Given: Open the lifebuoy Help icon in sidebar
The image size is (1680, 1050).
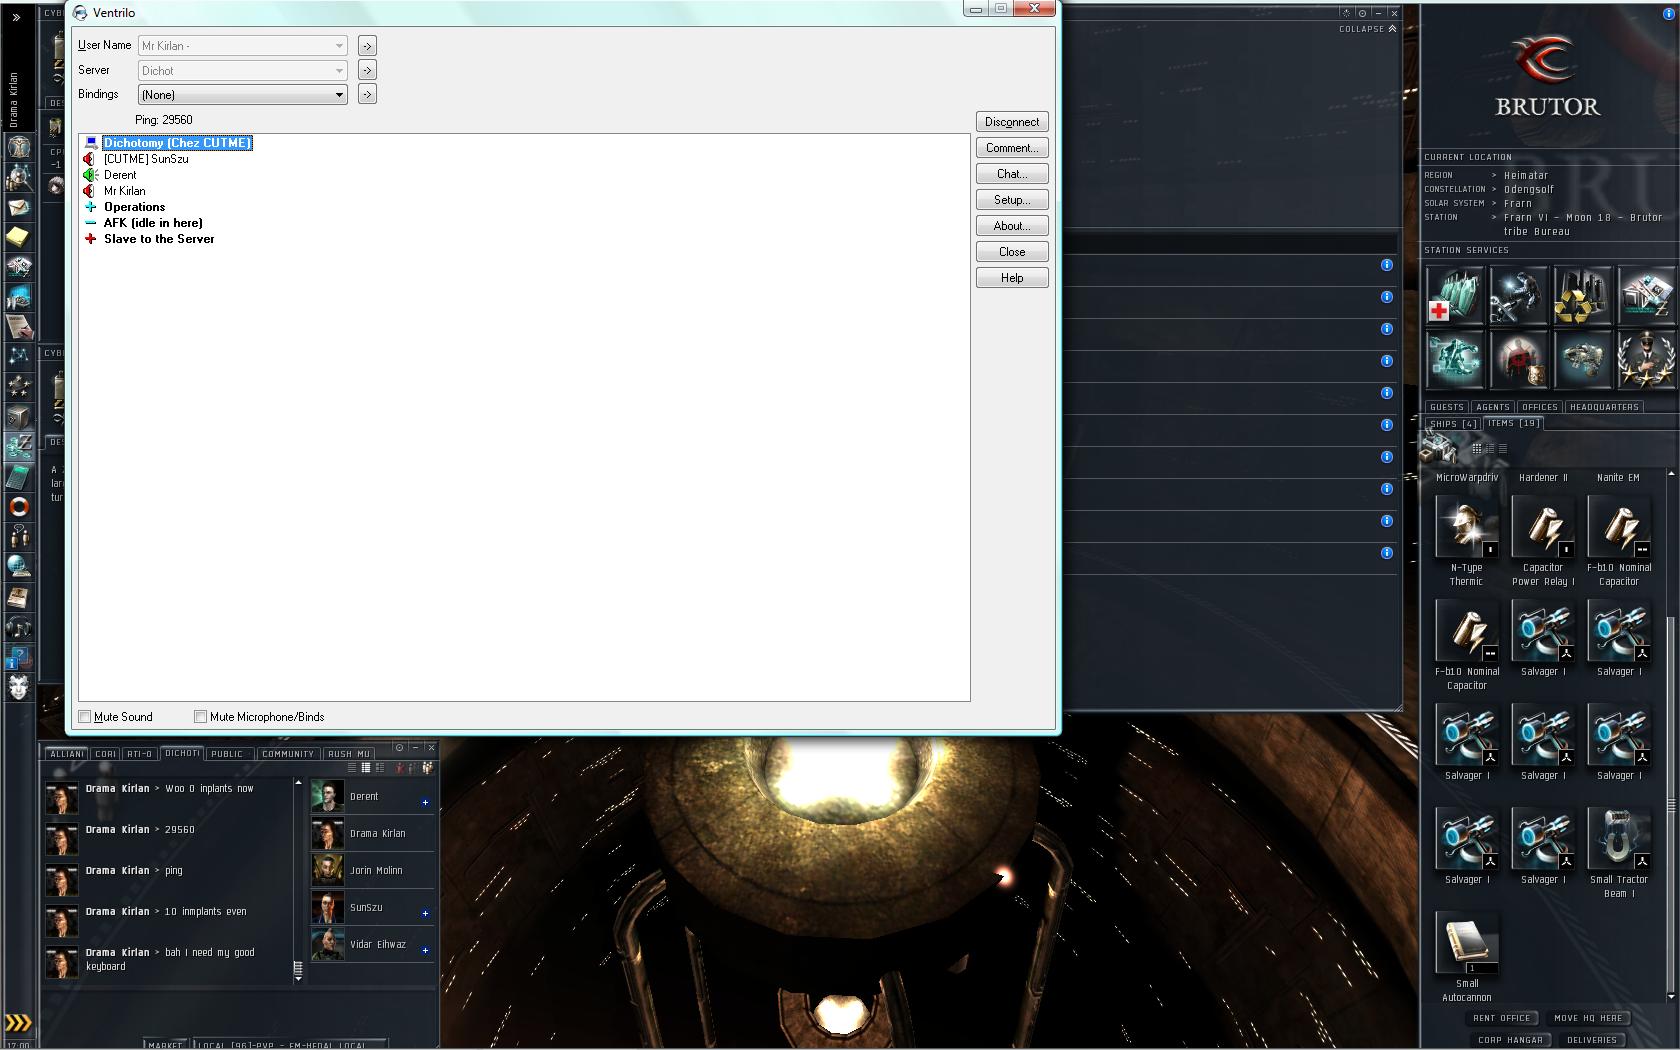Looking at the screenshot, I should 19,507.
